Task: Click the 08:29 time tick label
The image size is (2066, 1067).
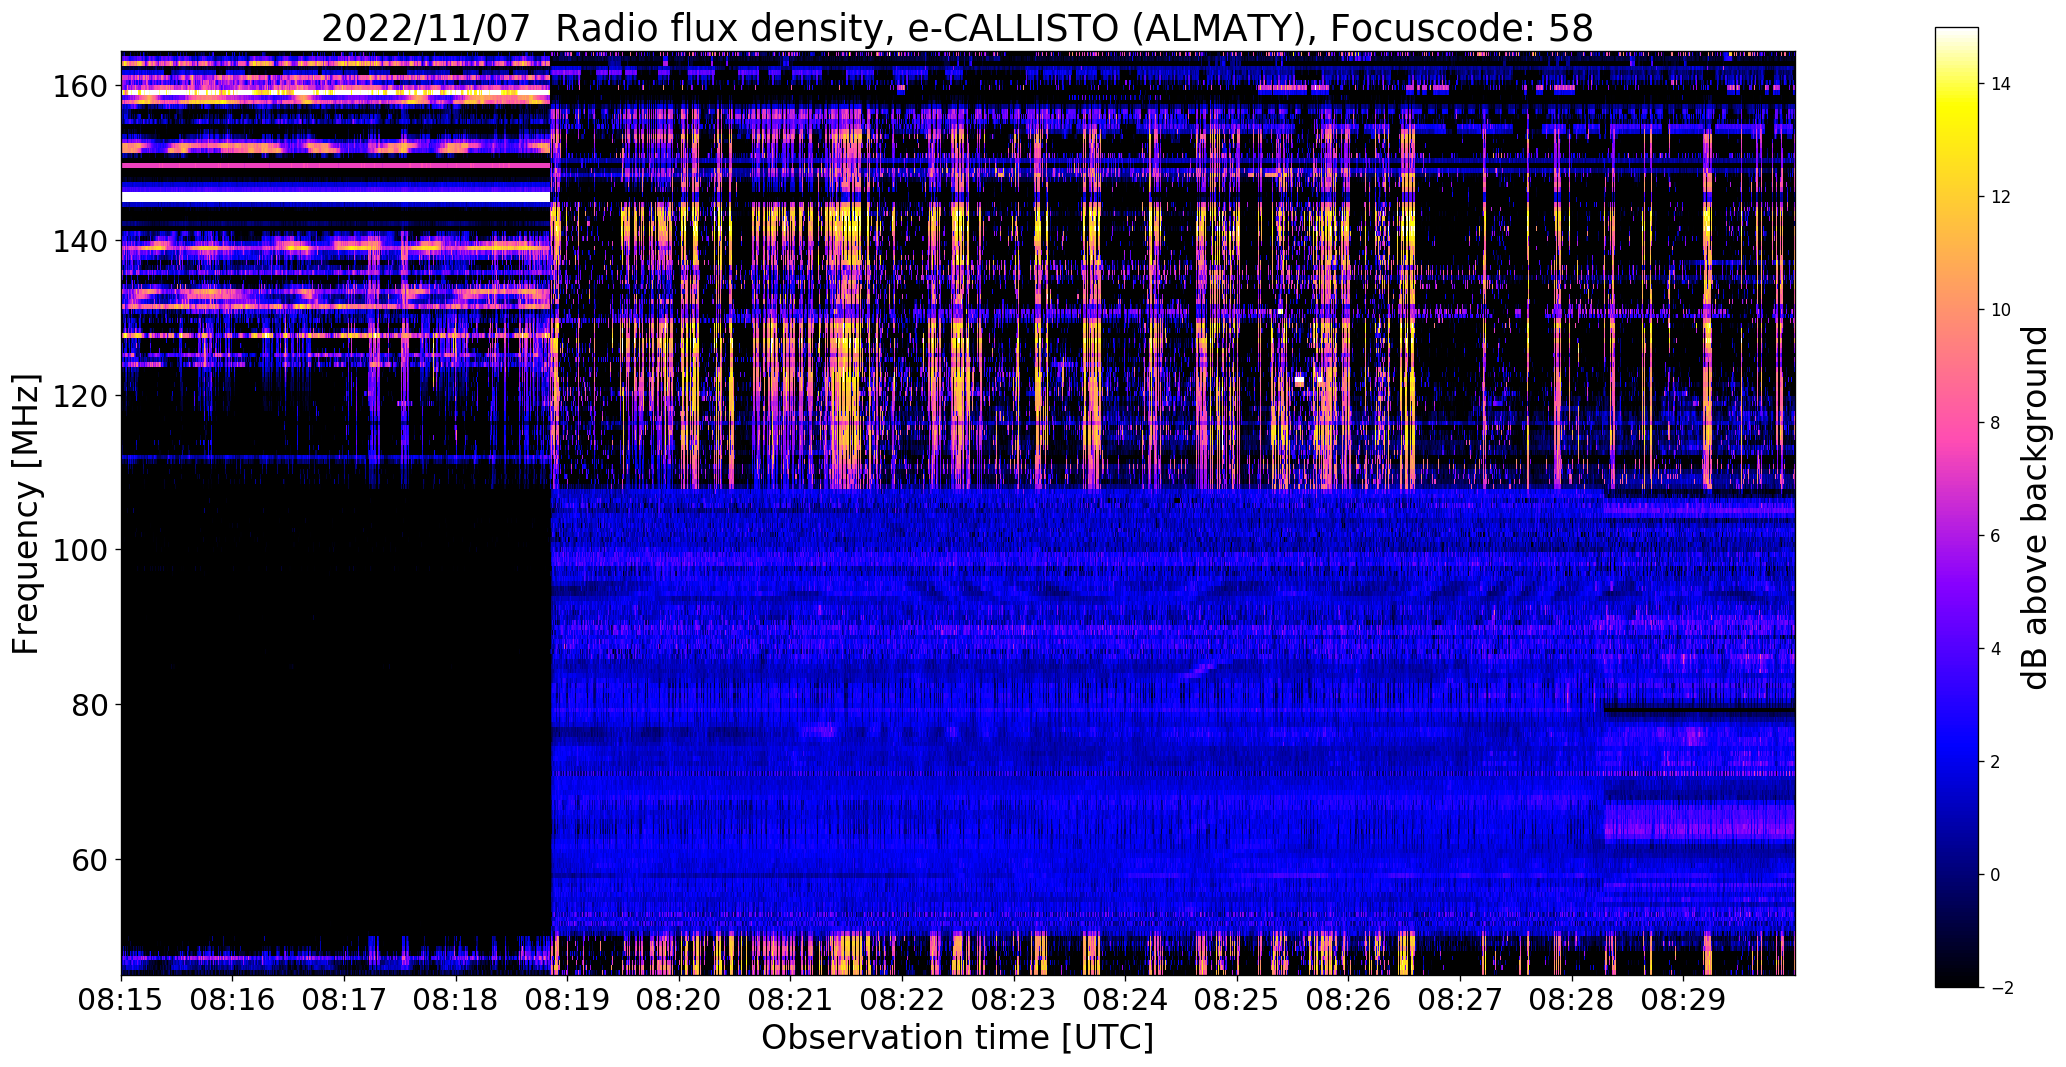Action: tap(1683, 999)
